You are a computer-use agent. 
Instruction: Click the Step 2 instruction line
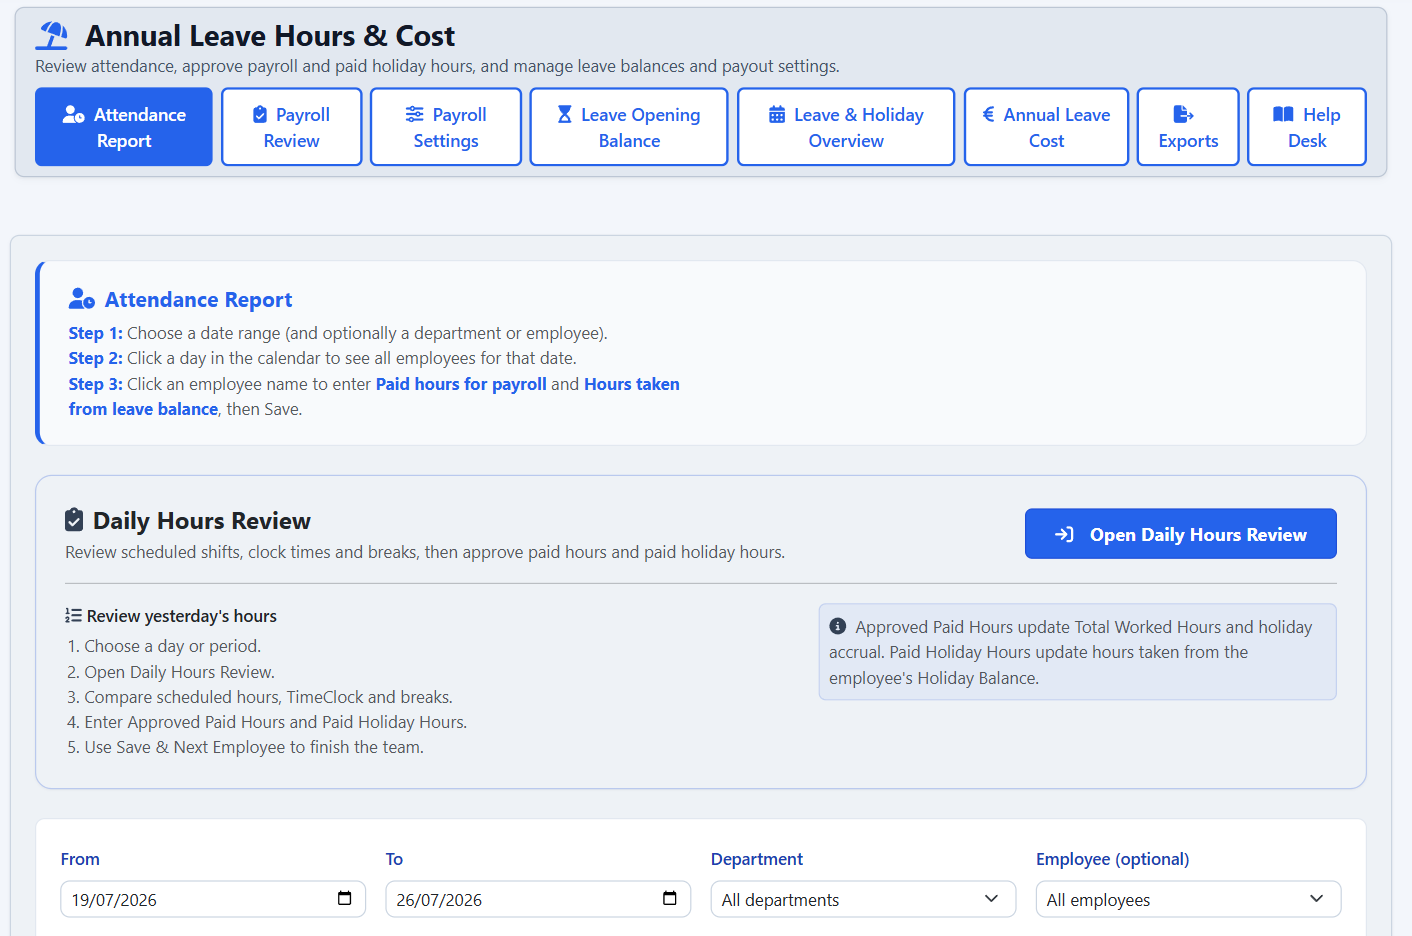pyautogui.click(x=323, y=358)
